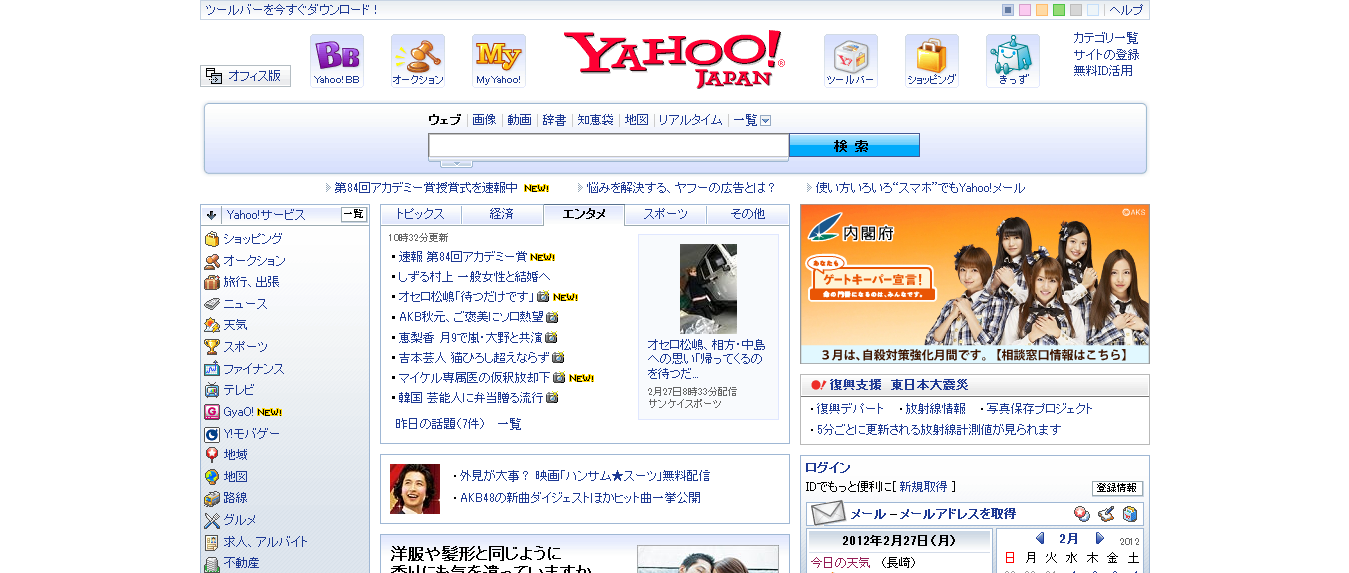Open the 一覧 search category dropdown
Viewport: 1349px width, 573px height.
click(x=752, y=120)
